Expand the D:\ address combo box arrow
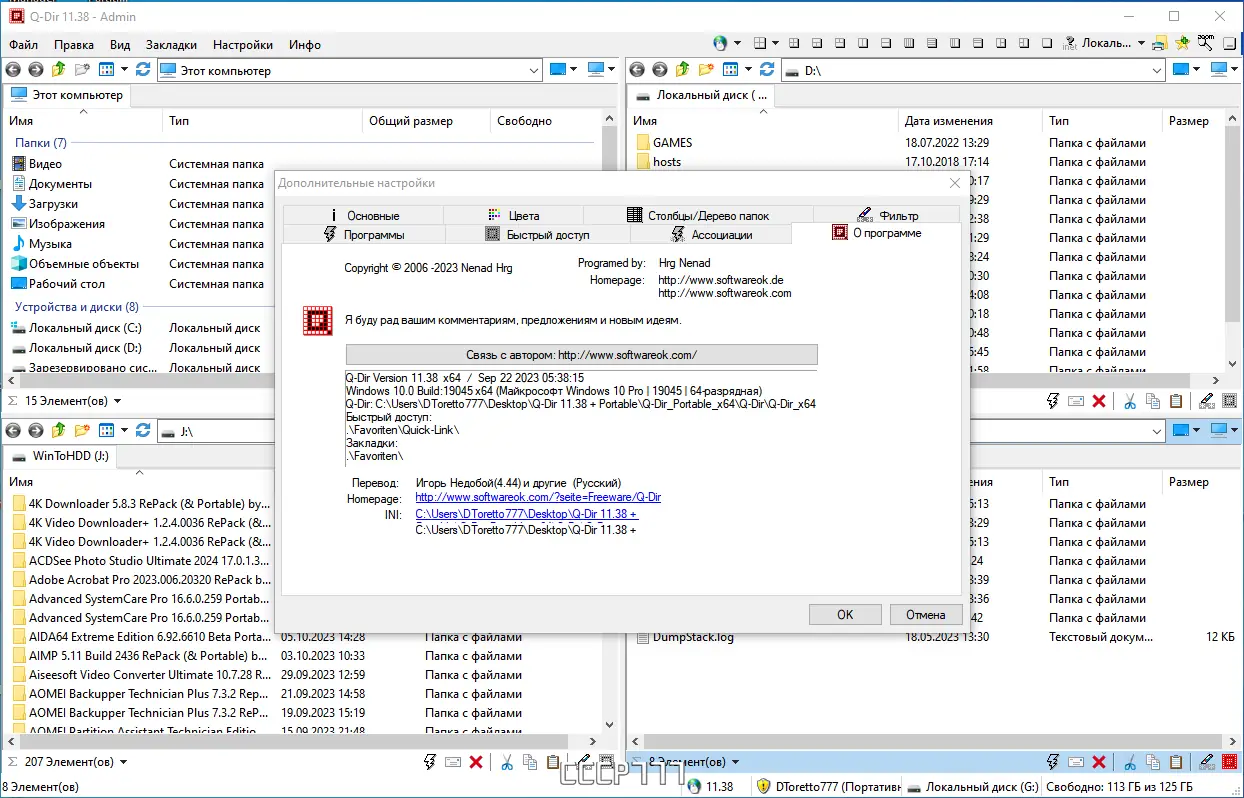 tap(1156, 70)
